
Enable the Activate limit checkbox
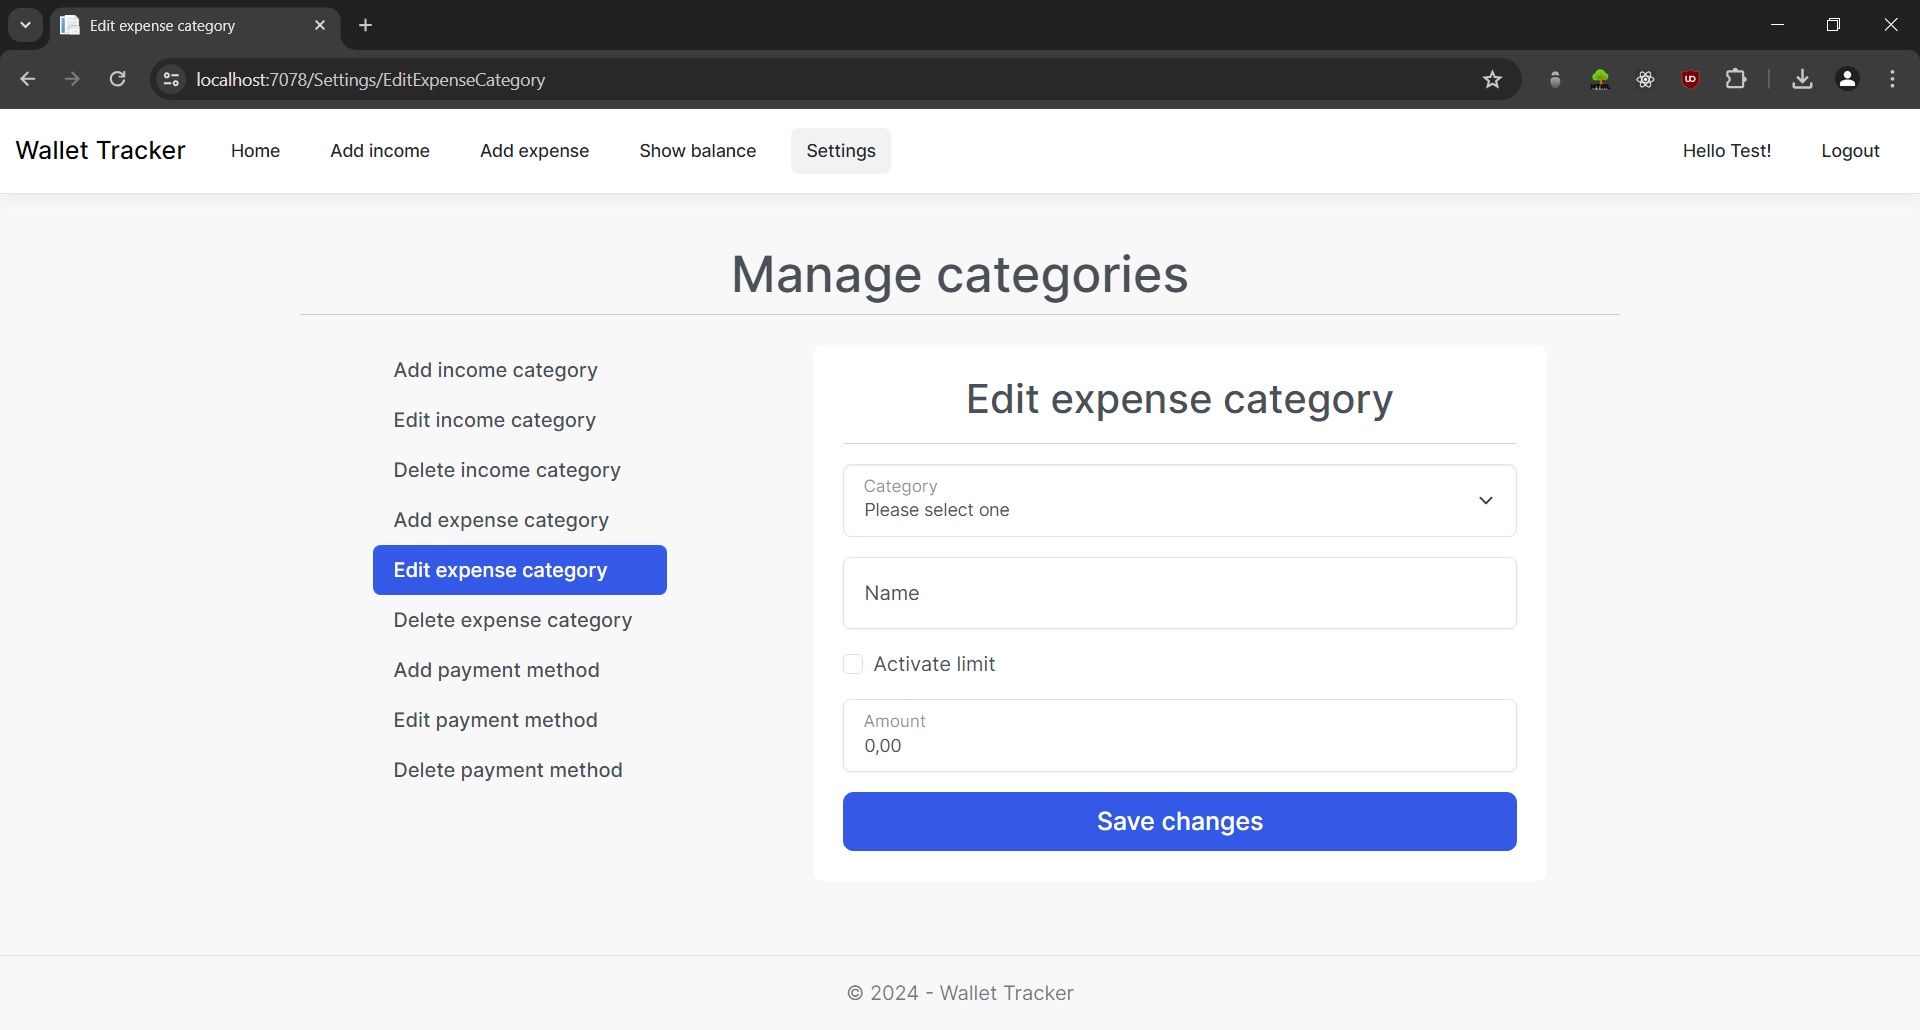[853, 664]
